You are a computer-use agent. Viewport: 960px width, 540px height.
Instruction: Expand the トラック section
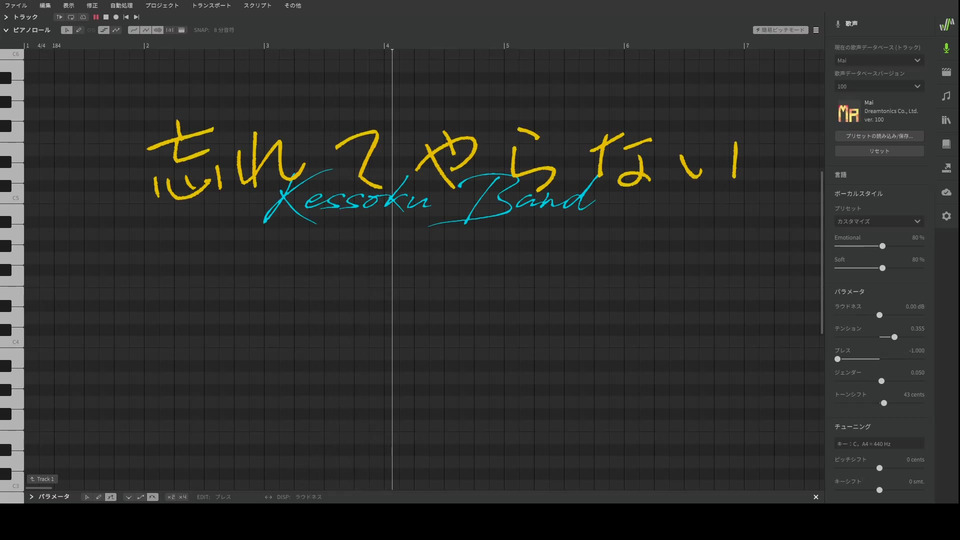[x=6, y=17]
